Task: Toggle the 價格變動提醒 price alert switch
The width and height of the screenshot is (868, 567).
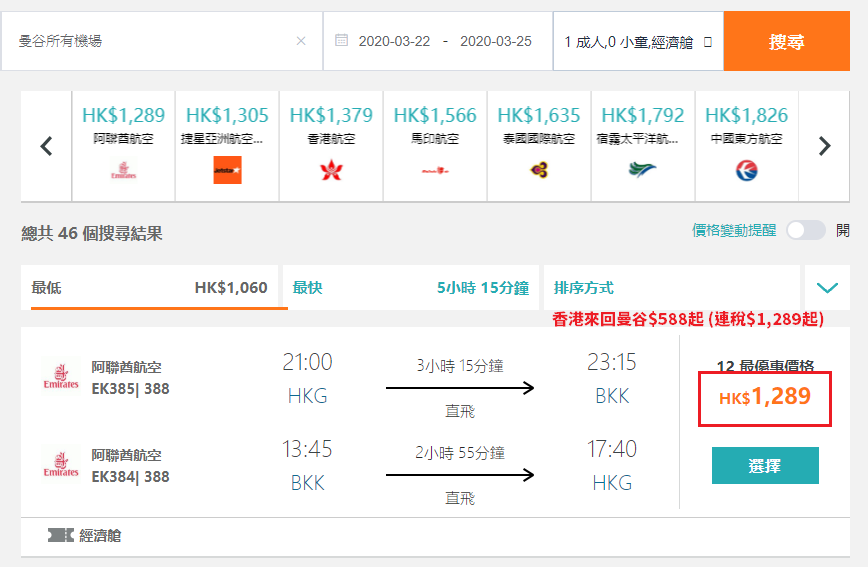Action: coord(805,230)
